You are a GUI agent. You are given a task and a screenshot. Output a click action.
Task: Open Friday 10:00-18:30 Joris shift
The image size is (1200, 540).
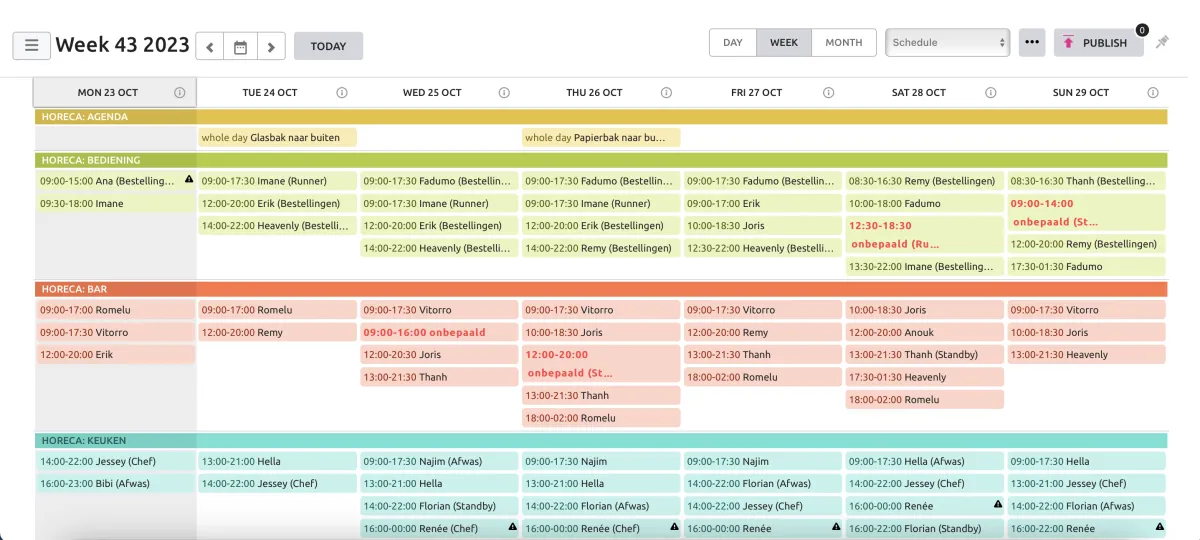coord(763,226)
